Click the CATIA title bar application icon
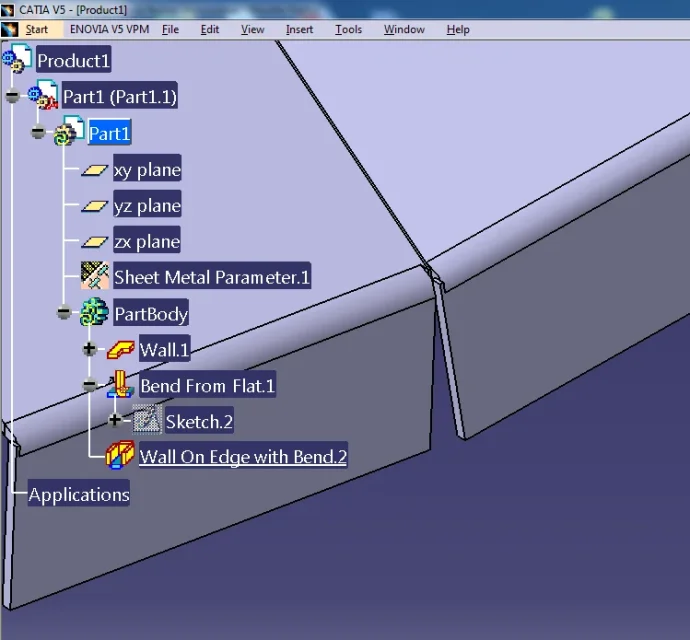690x640 pixels. (7, 10)
